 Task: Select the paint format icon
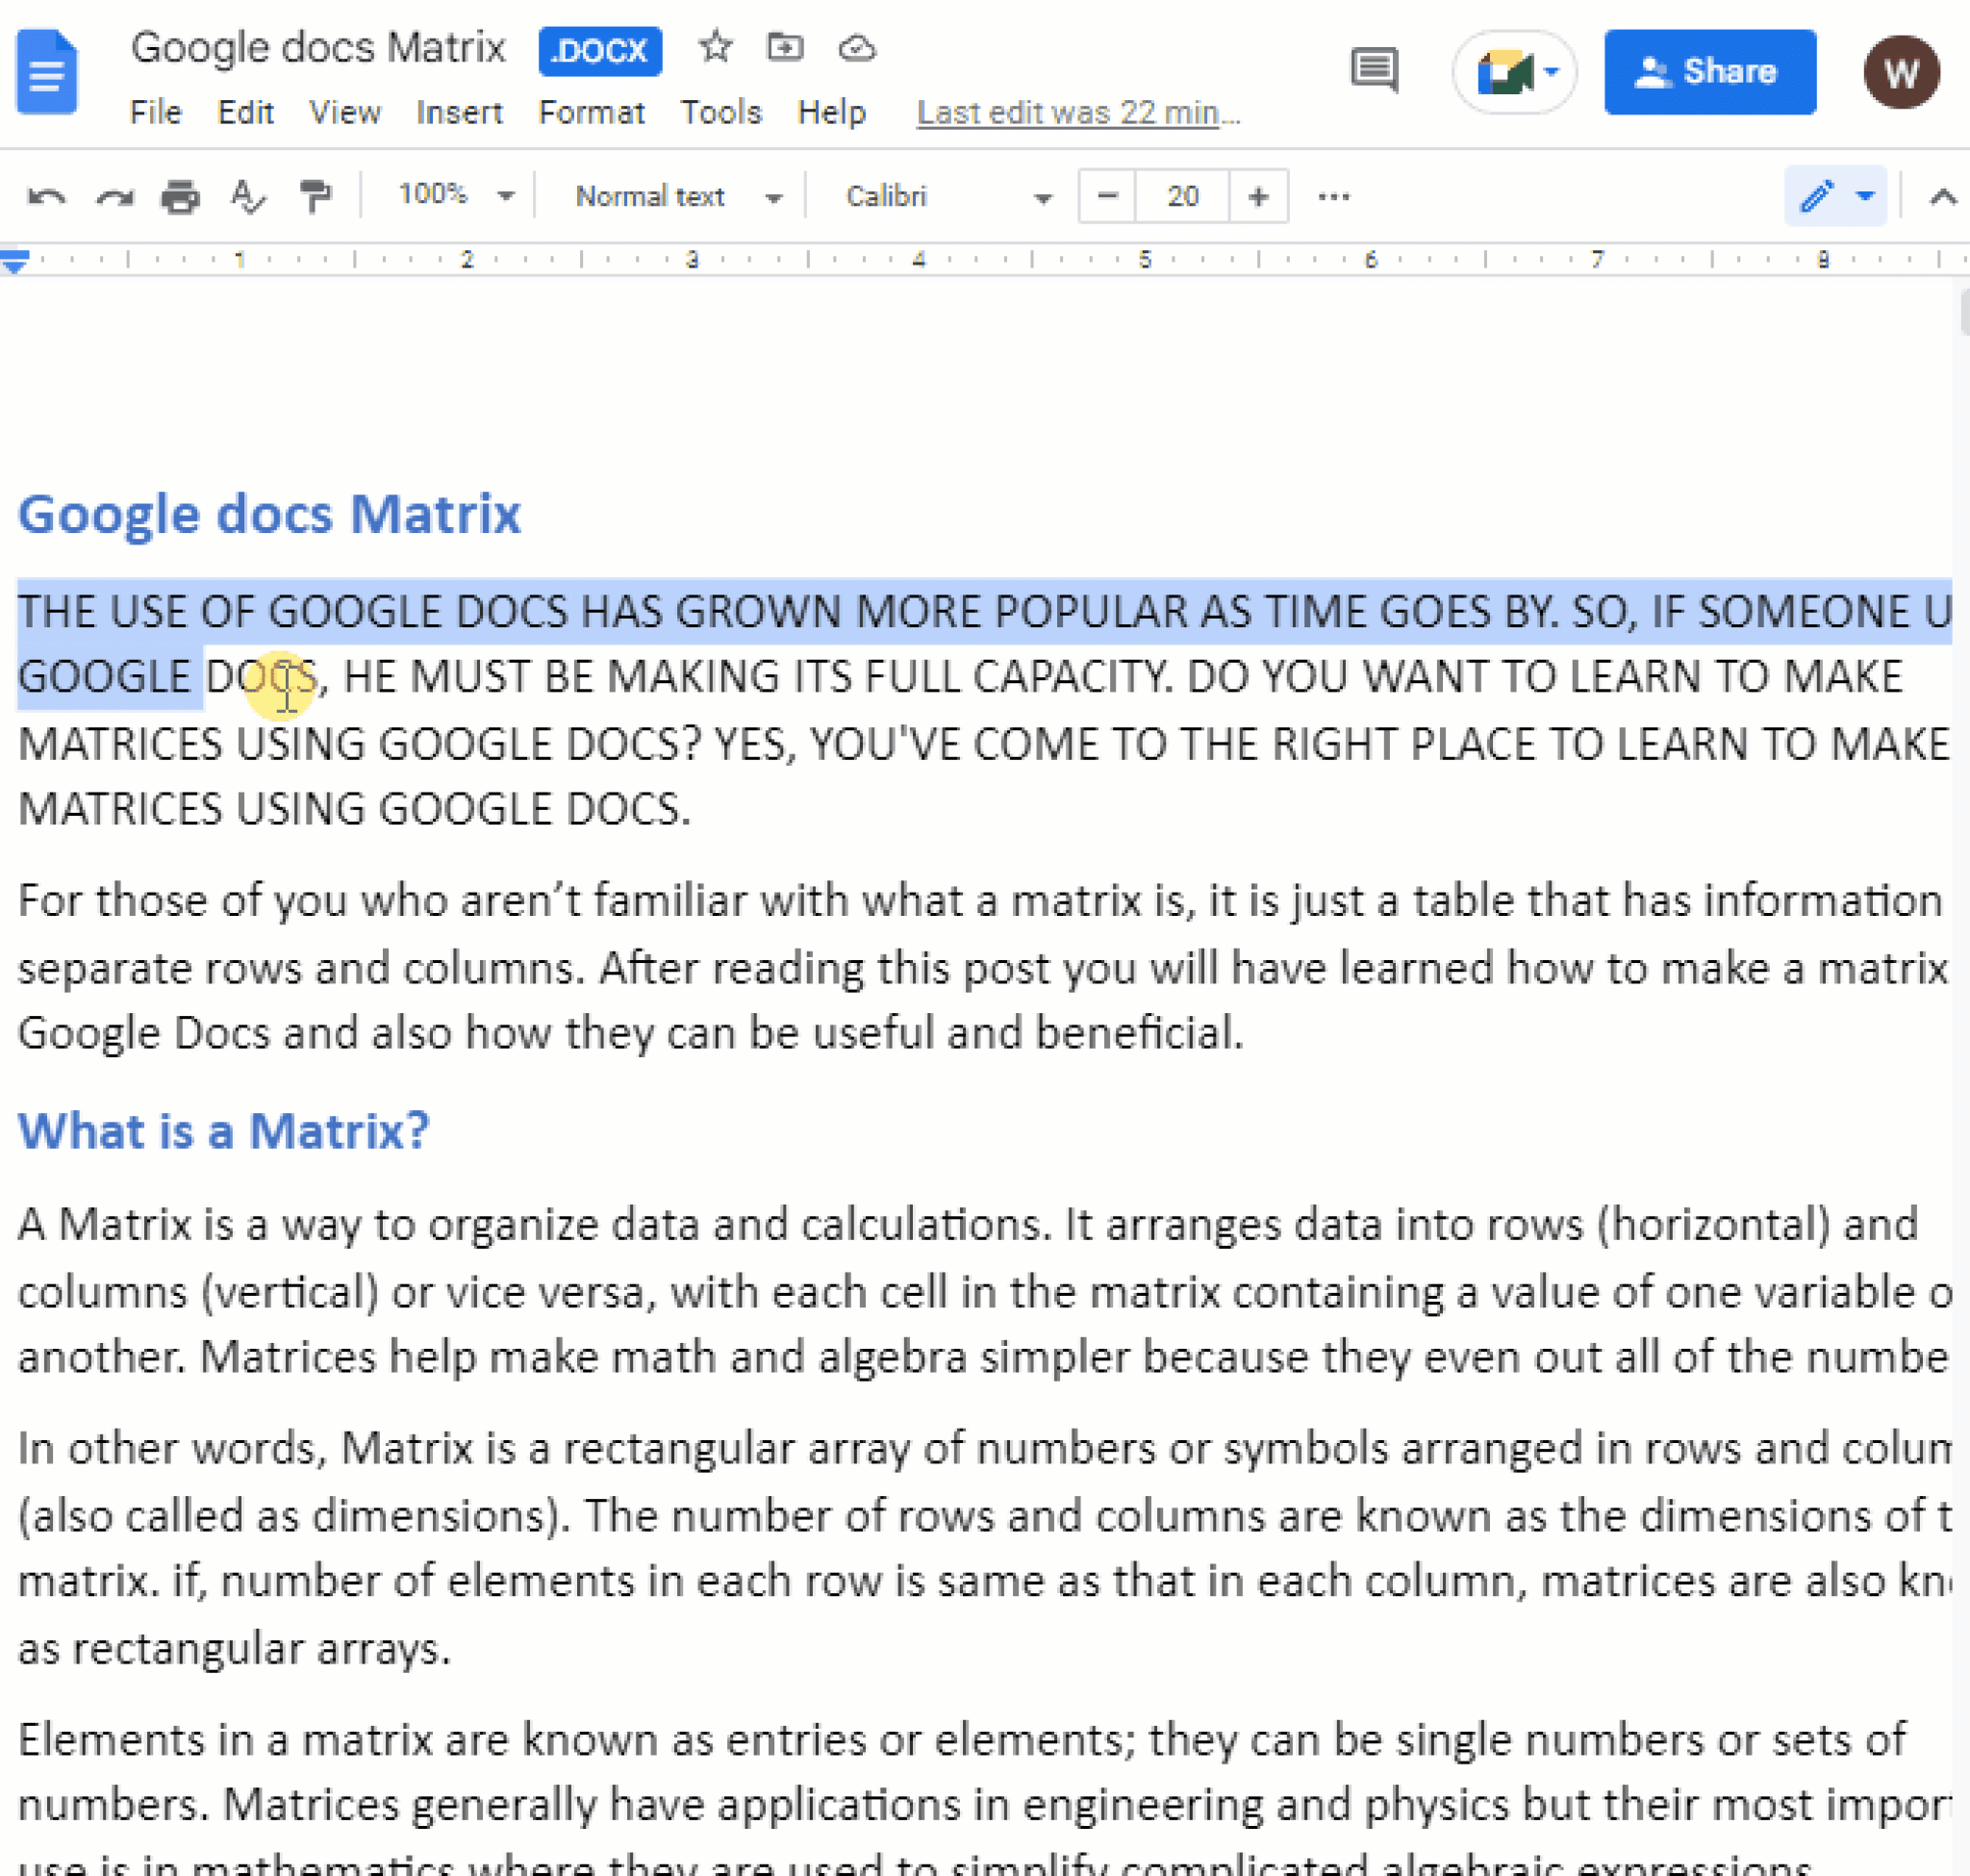[313, 195]
